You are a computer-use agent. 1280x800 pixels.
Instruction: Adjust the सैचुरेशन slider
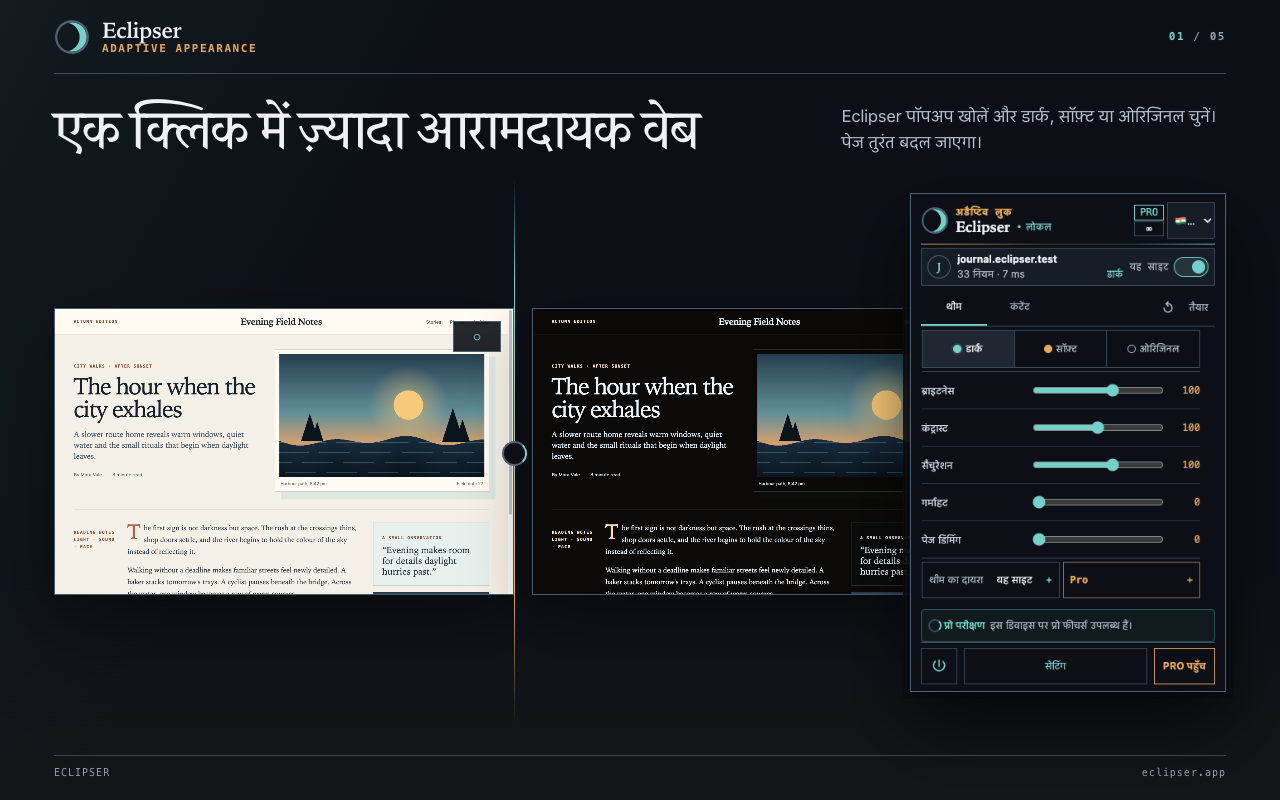click(x=1097, y=464)
